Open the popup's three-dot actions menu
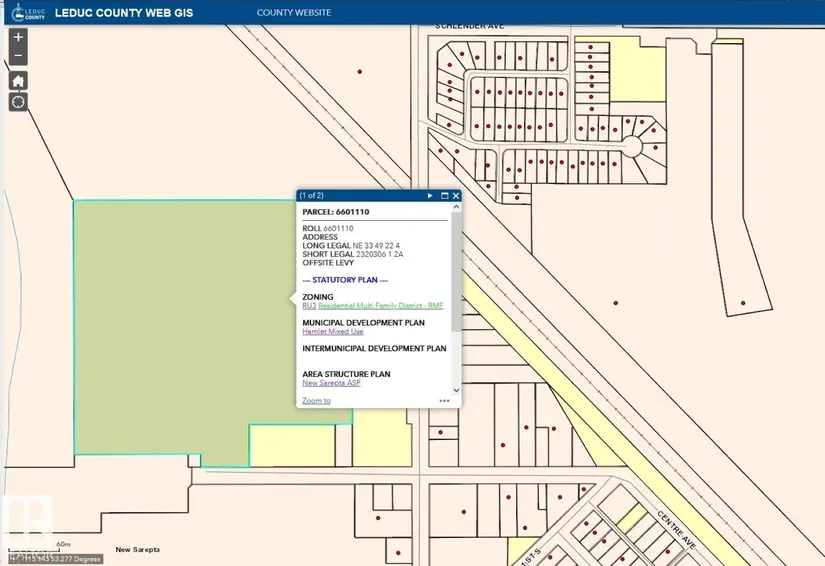 [x=444, y=401]
